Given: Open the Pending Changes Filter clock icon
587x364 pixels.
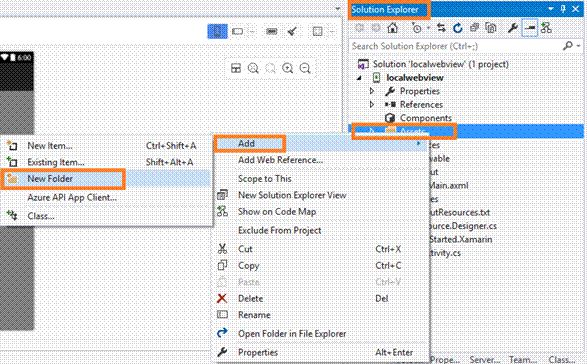Looking at the screenshot, I should coord(416,28).
